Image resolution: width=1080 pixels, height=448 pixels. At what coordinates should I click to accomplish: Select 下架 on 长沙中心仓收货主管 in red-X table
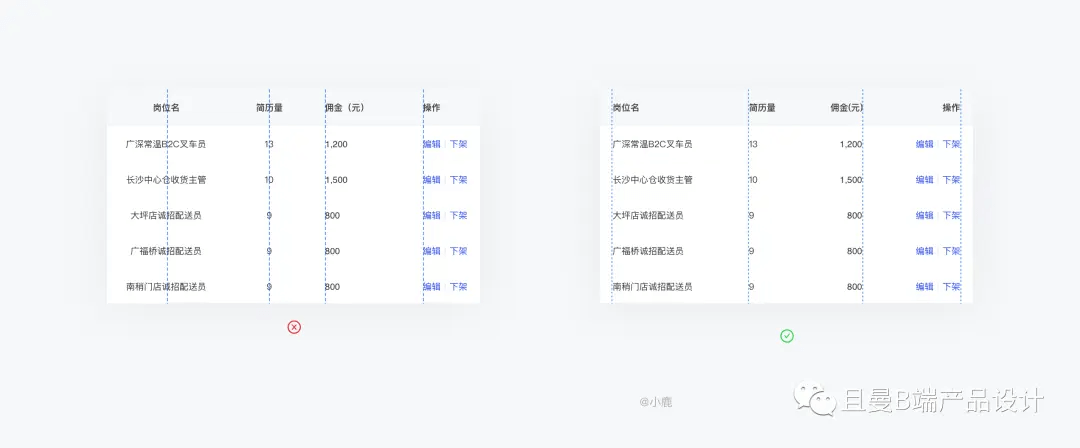(459, 180)
